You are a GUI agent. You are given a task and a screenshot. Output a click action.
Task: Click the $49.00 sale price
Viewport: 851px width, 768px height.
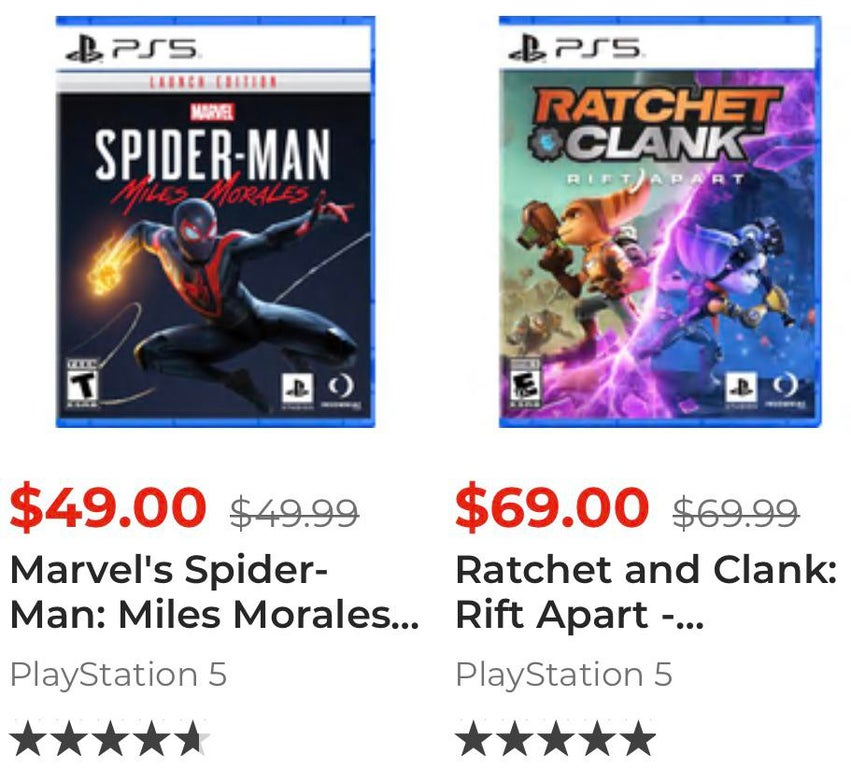108,508
